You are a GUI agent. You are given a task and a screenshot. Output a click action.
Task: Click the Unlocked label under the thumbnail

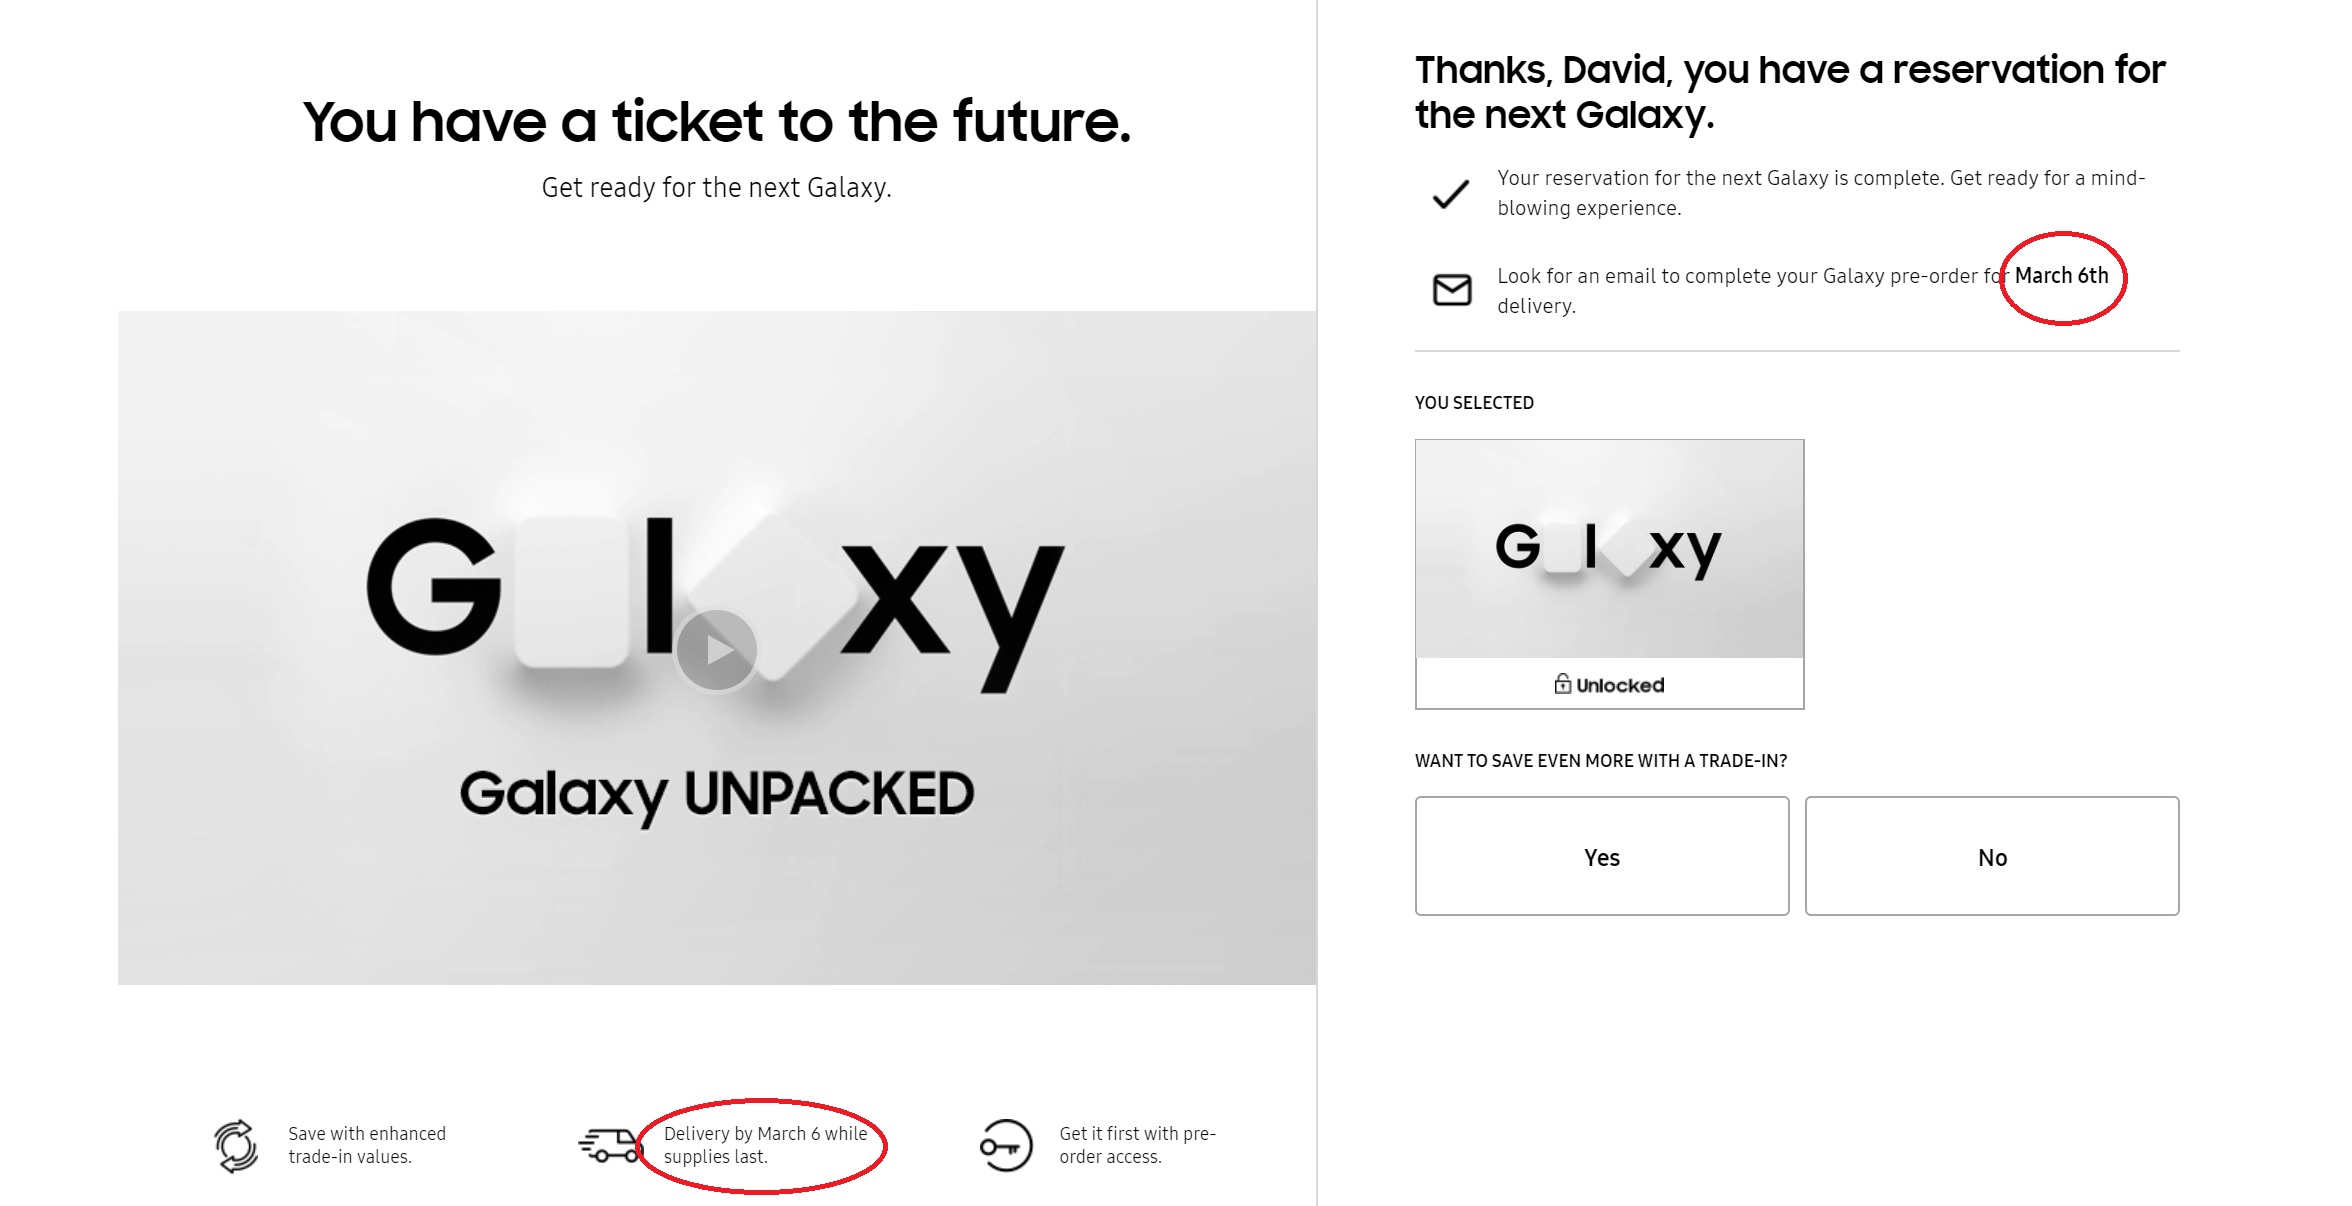[x=1620, y=685]
